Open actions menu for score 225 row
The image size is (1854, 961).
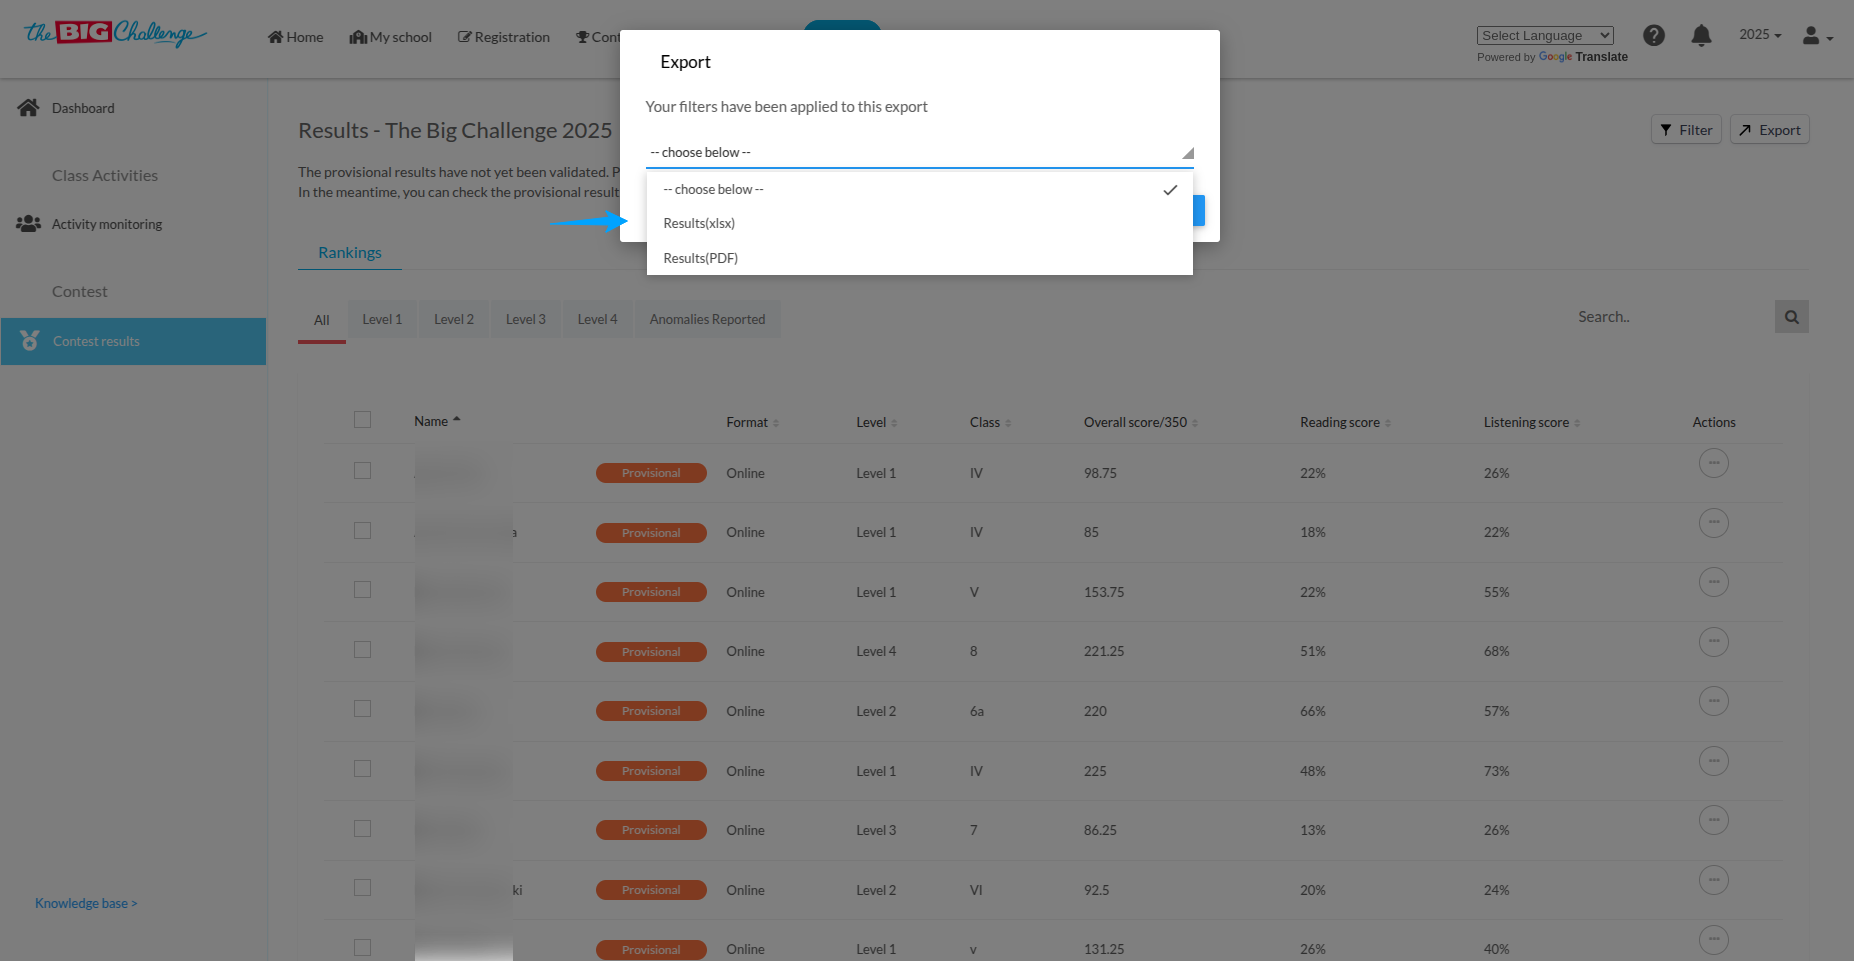pyautogui.click(x=1714, y=761)
